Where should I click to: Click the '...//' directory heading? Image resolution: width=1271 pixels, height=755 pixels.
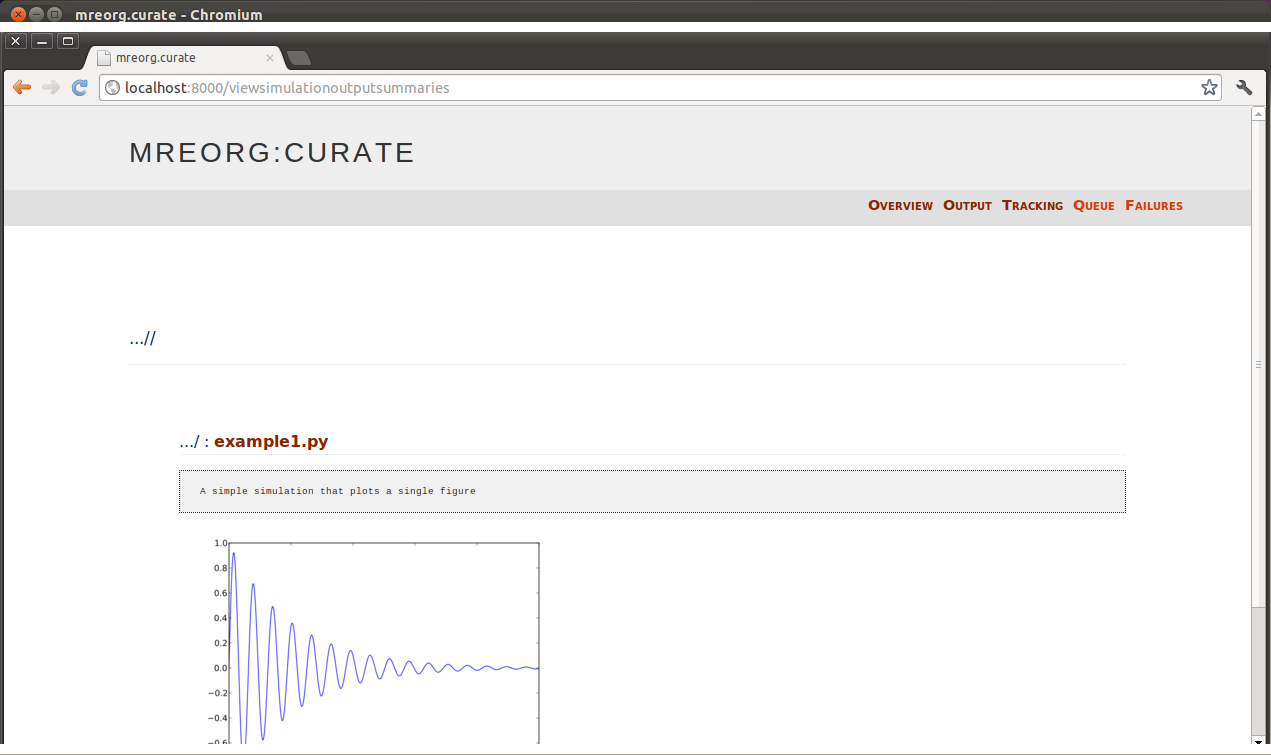point(142,338)
